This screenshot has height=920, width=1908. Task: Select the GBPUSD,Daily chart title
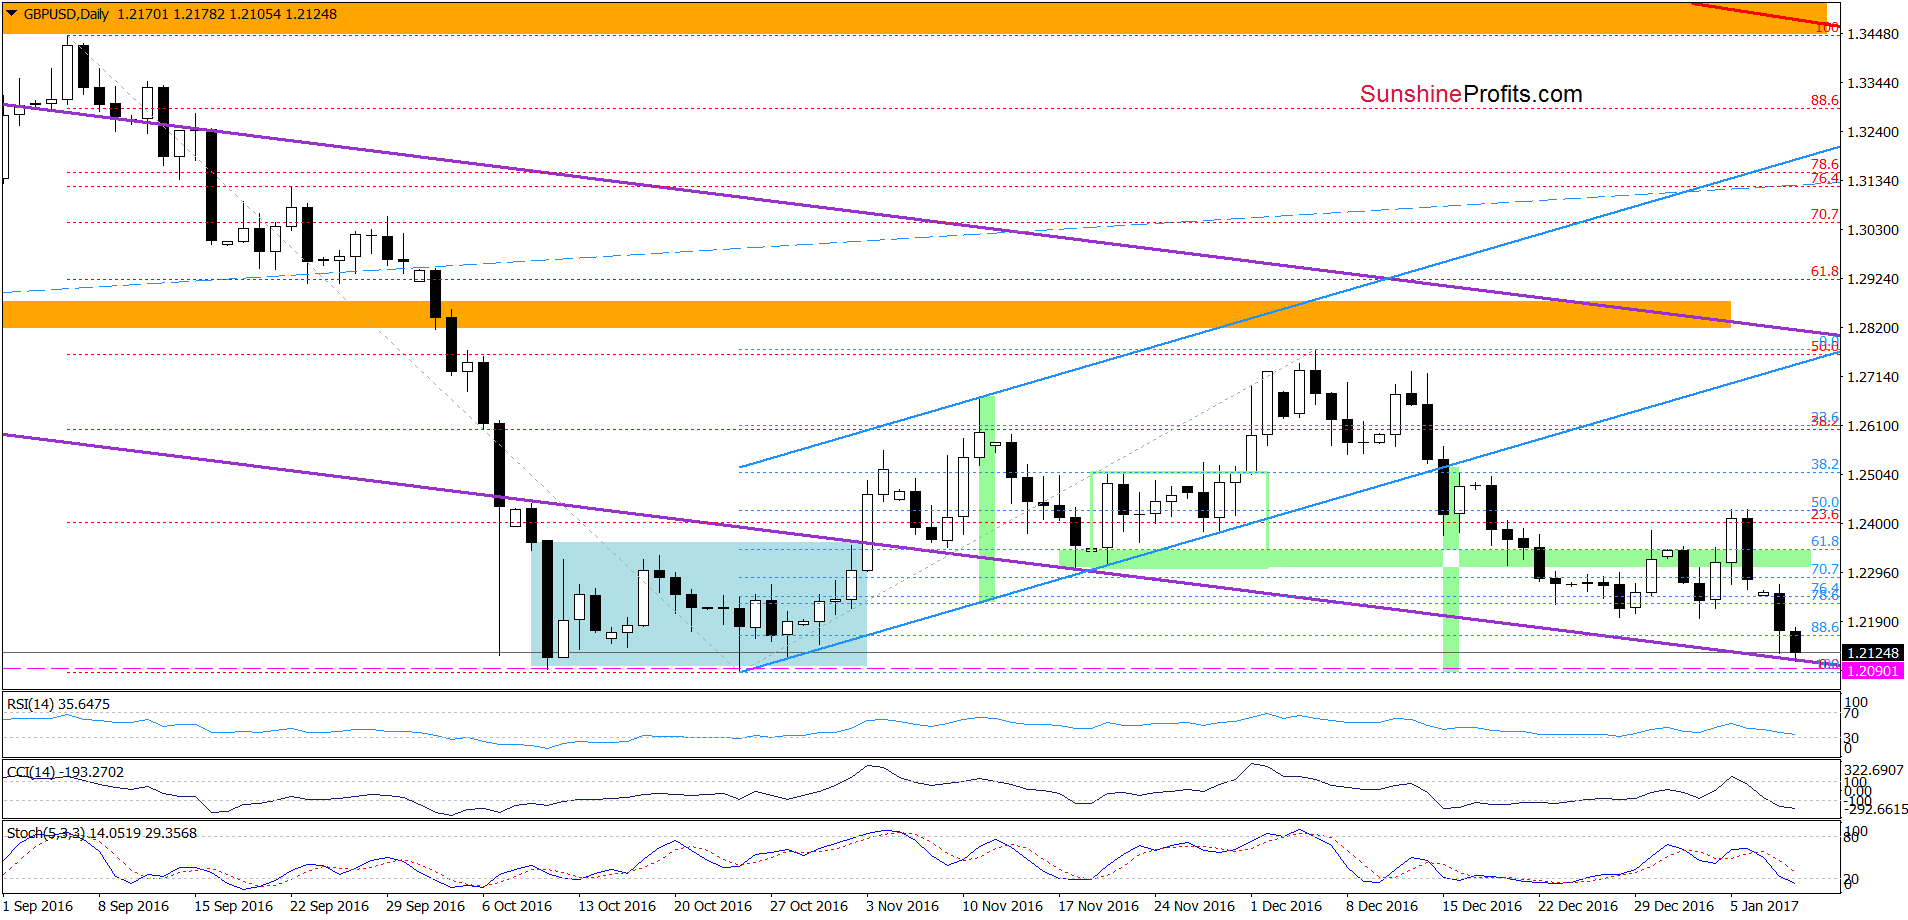(66, 14)
